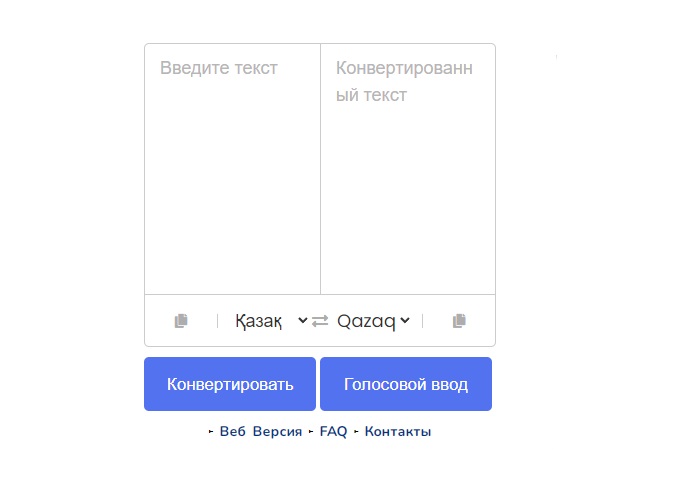
Task: Open the Веб Версия link
Action: coord(261,431)
